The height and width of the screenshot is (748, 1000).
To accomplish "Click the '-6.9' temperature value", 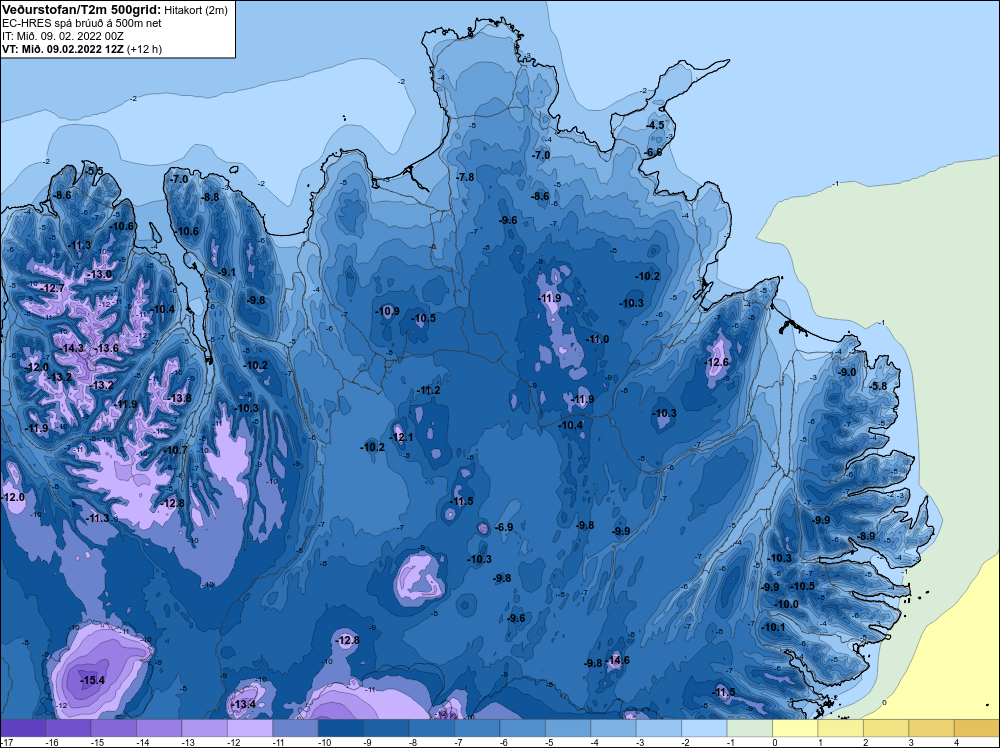I will click(x=504, y=527).
